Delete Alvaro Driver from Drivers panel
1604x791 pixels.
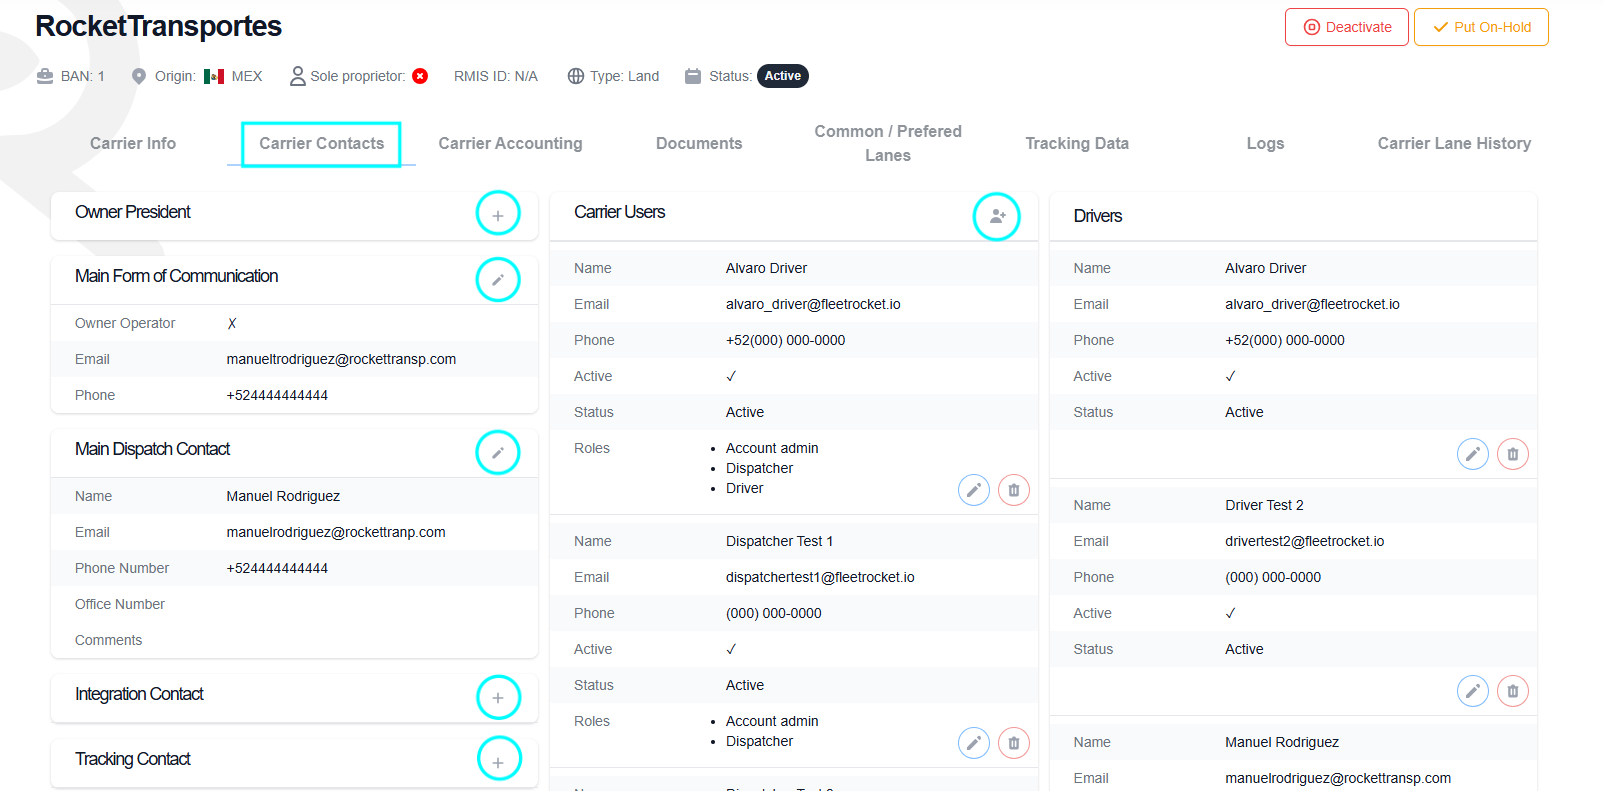pyautogui.click(x=1513, y=454)
